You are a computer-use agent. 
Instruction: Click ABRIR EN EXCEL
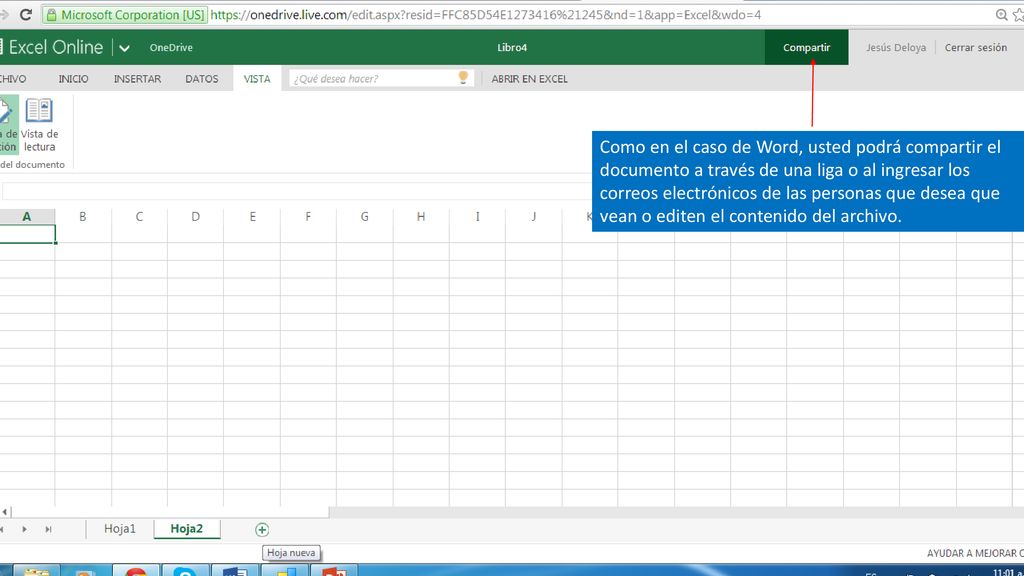pos(530,79)
